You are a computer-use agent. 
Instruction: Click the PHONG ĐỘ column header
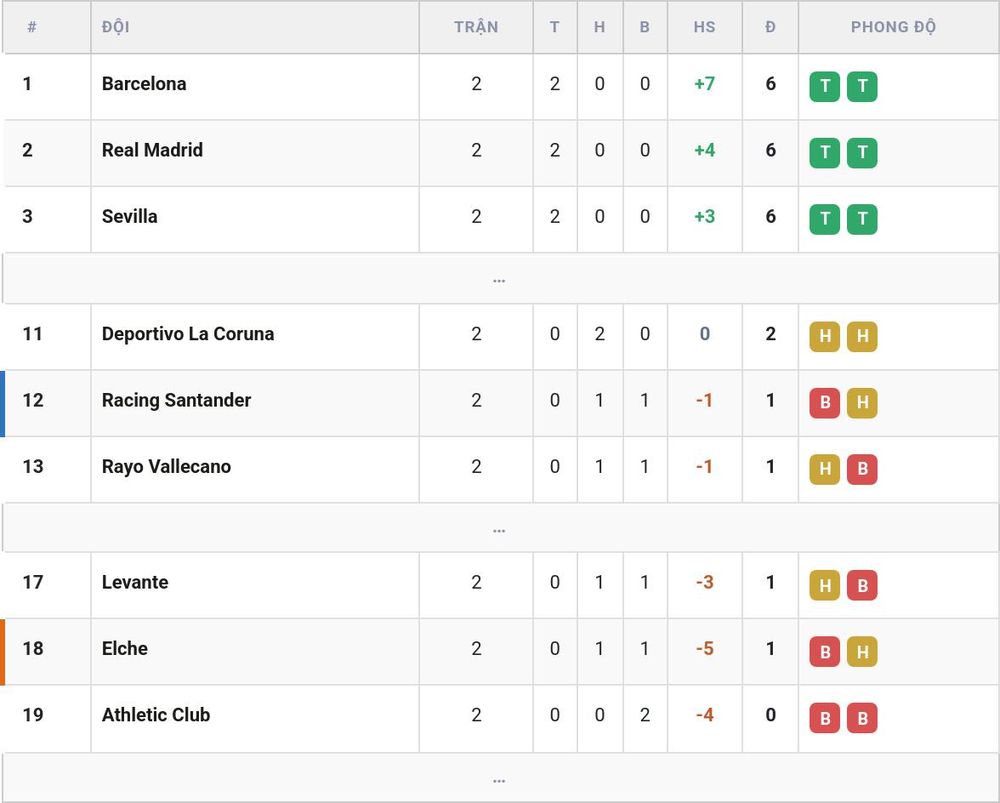pyautogui.click(x=893, y=27)
